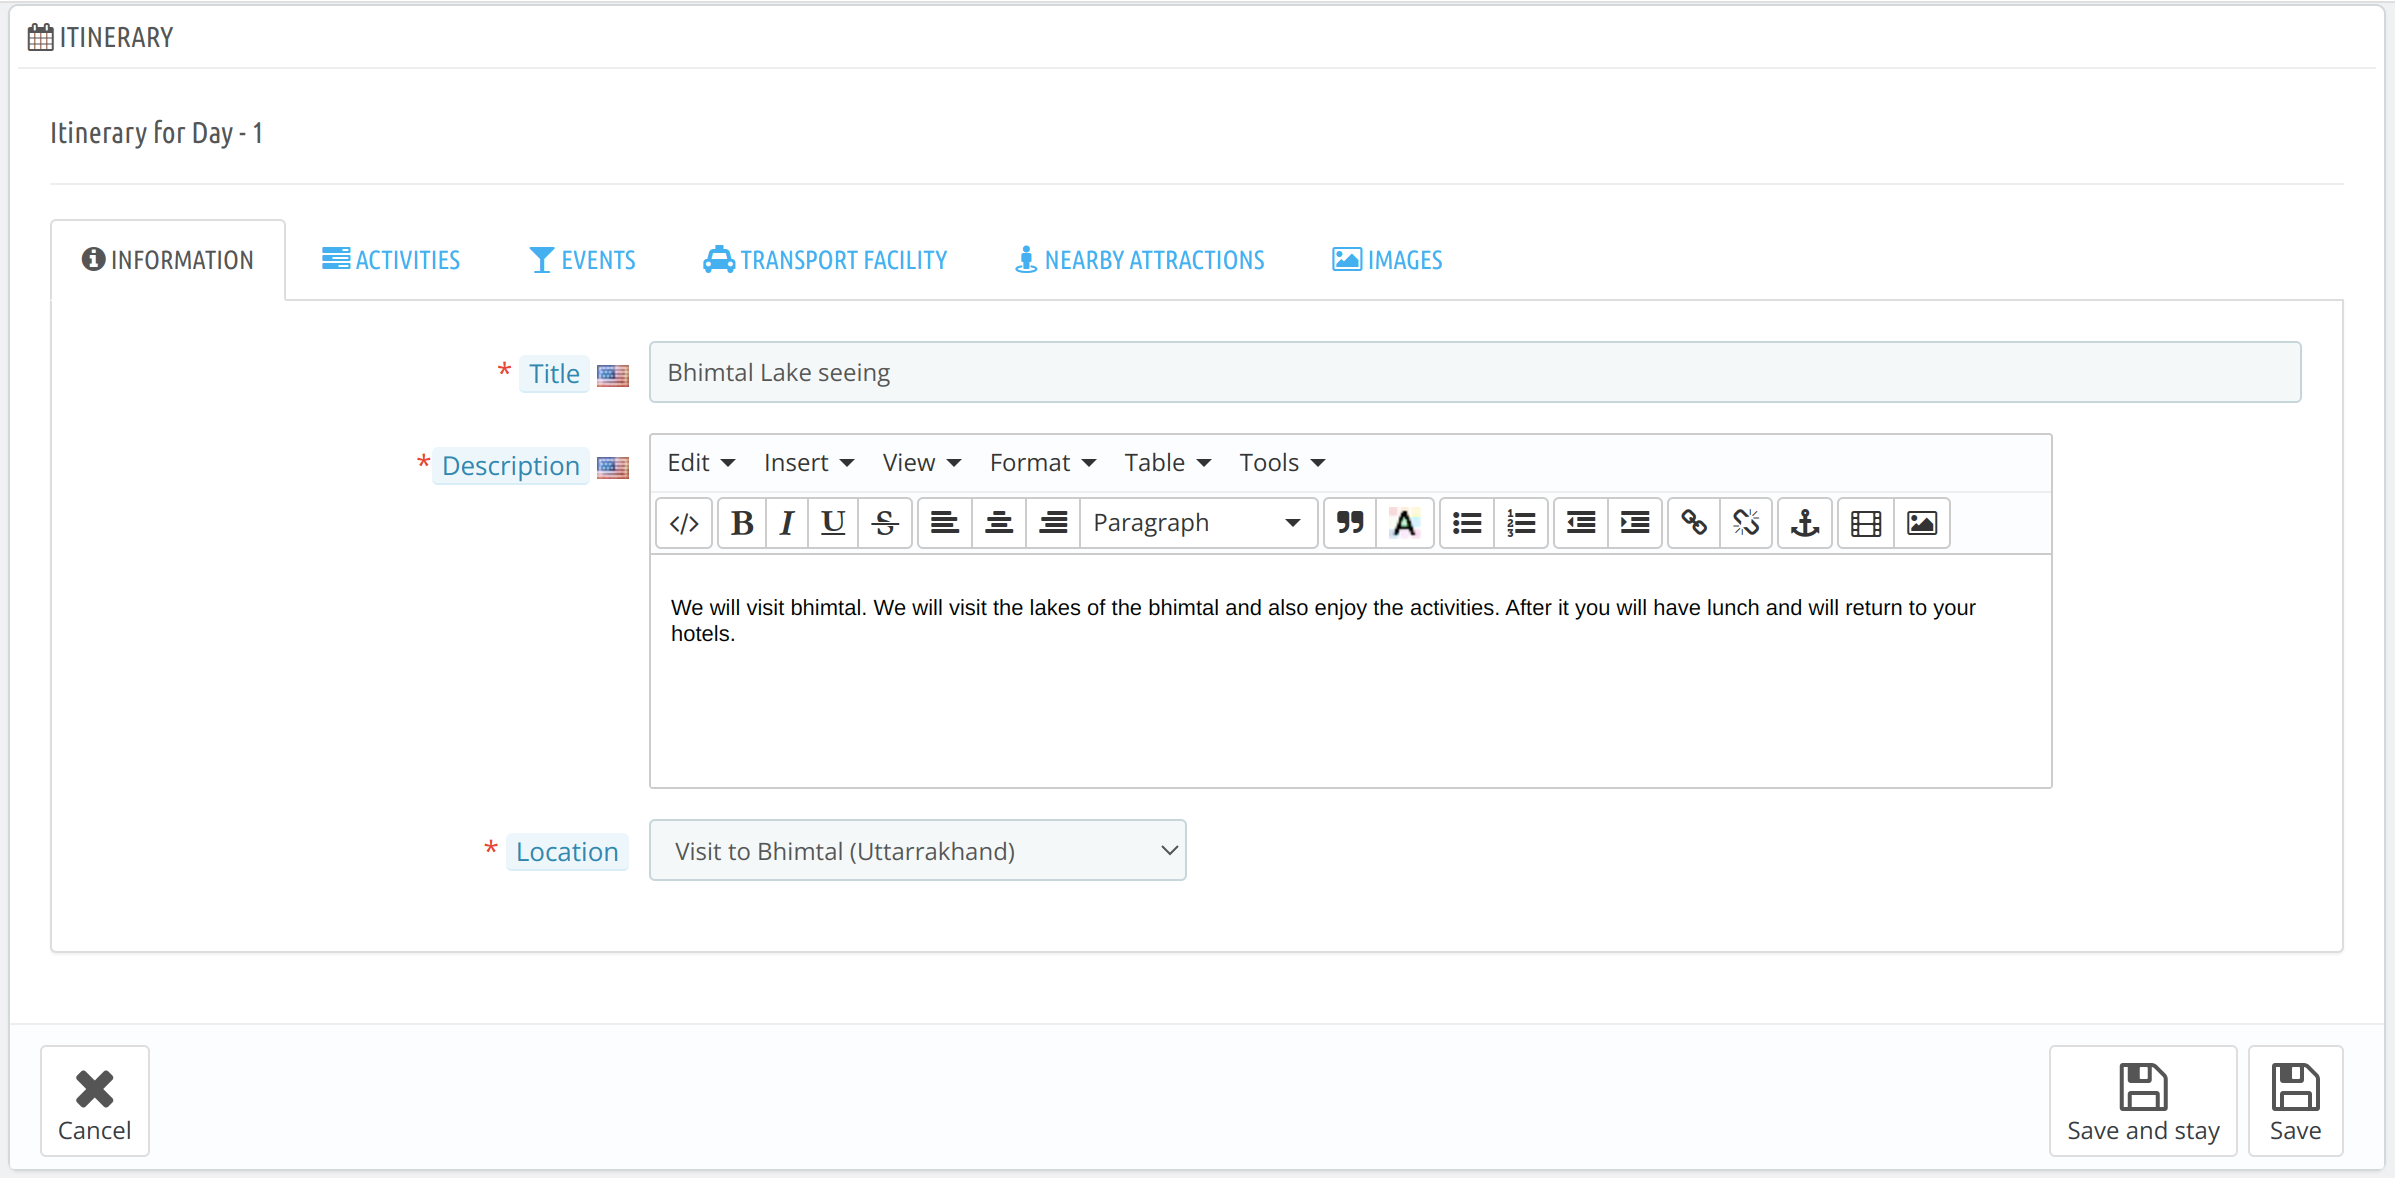Screen dimensions: 2395x1178
Task: Align text right
Action: (1053, 523)
